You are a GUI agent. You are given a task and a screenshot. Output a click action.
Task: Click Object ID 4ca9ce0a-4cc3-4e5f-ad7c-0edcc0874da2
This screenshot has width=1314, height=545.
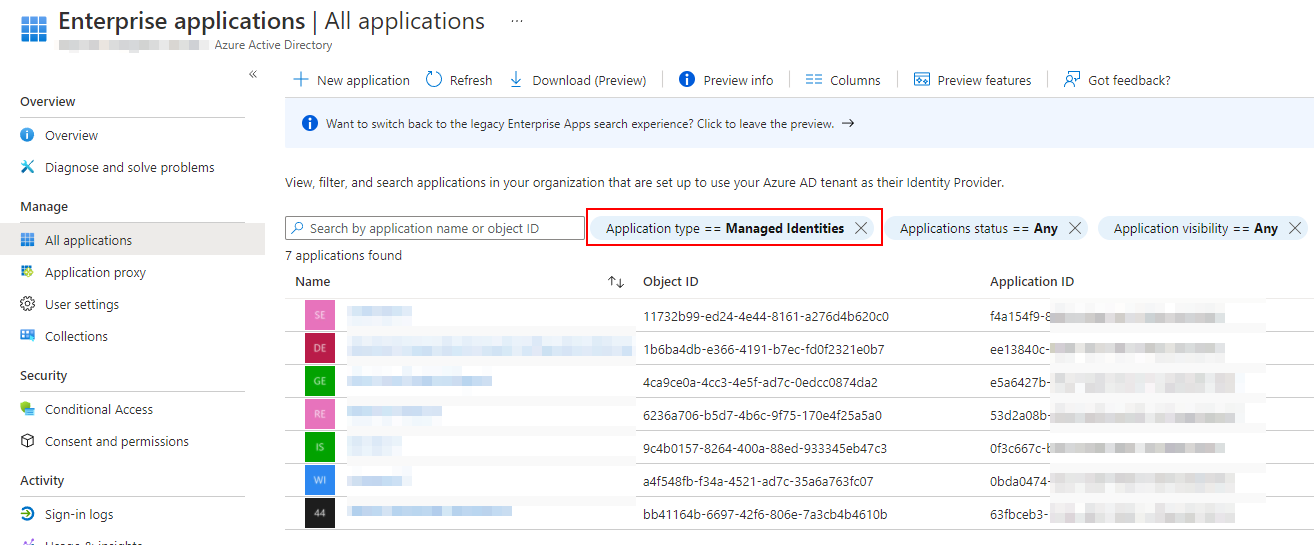(x=760, y=382)
